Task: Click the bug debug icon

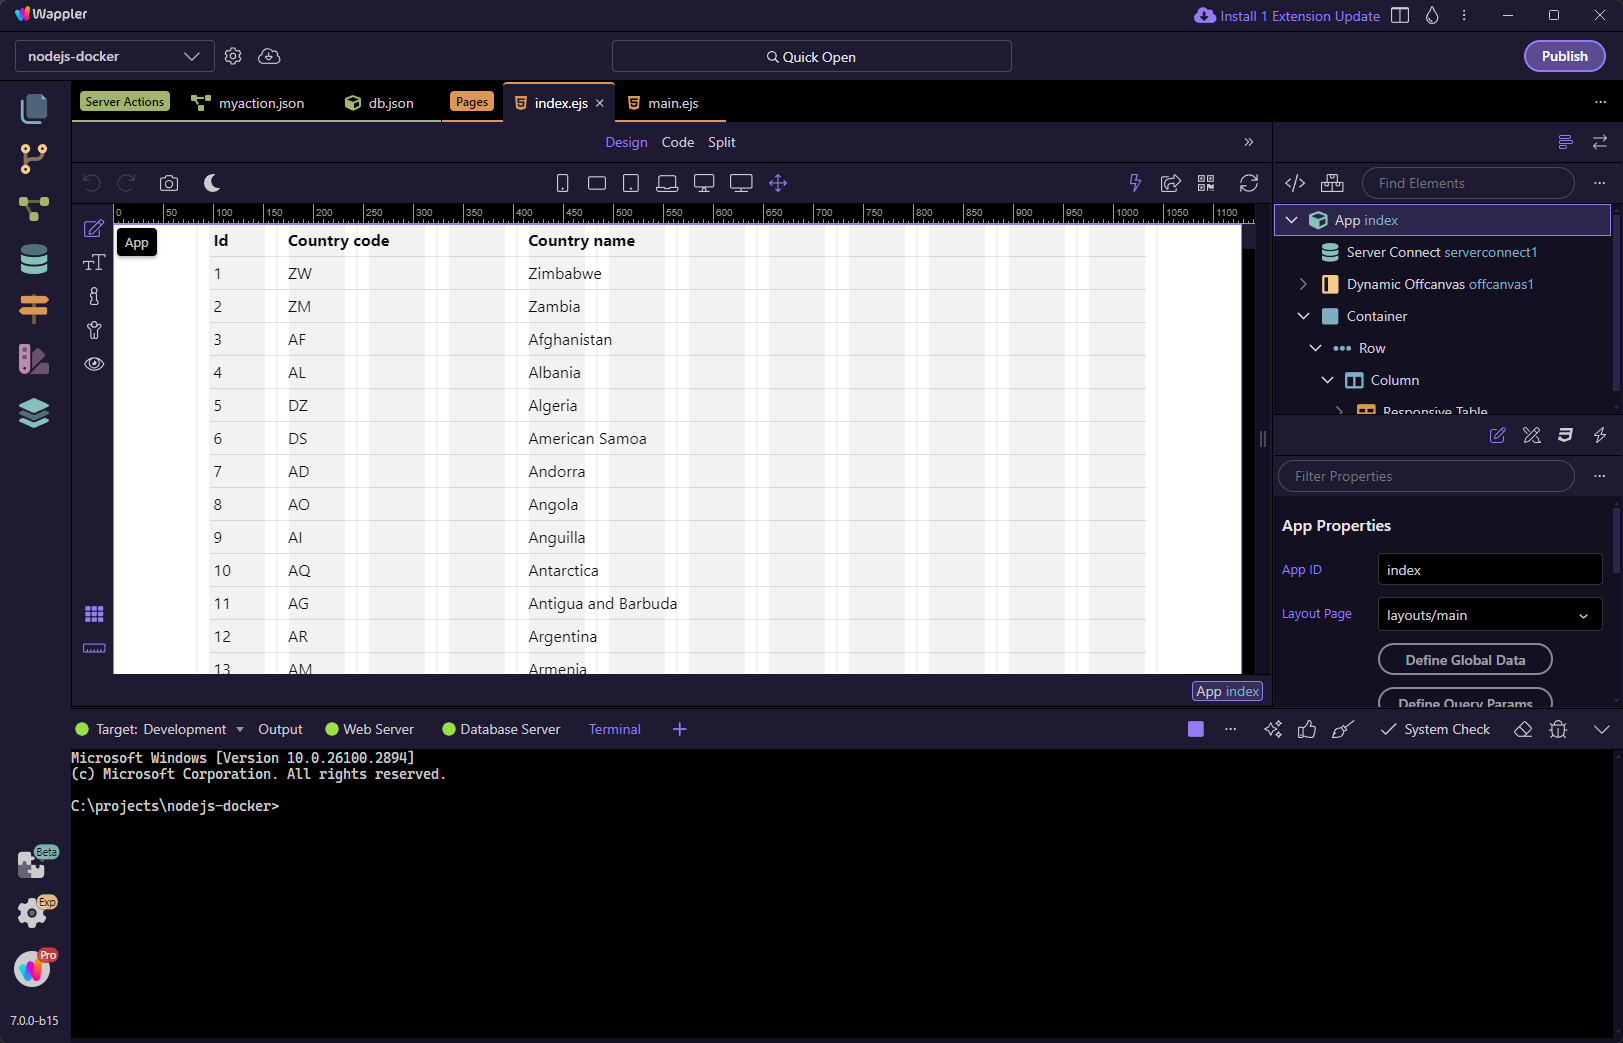Action: [x=1558, y=729]
